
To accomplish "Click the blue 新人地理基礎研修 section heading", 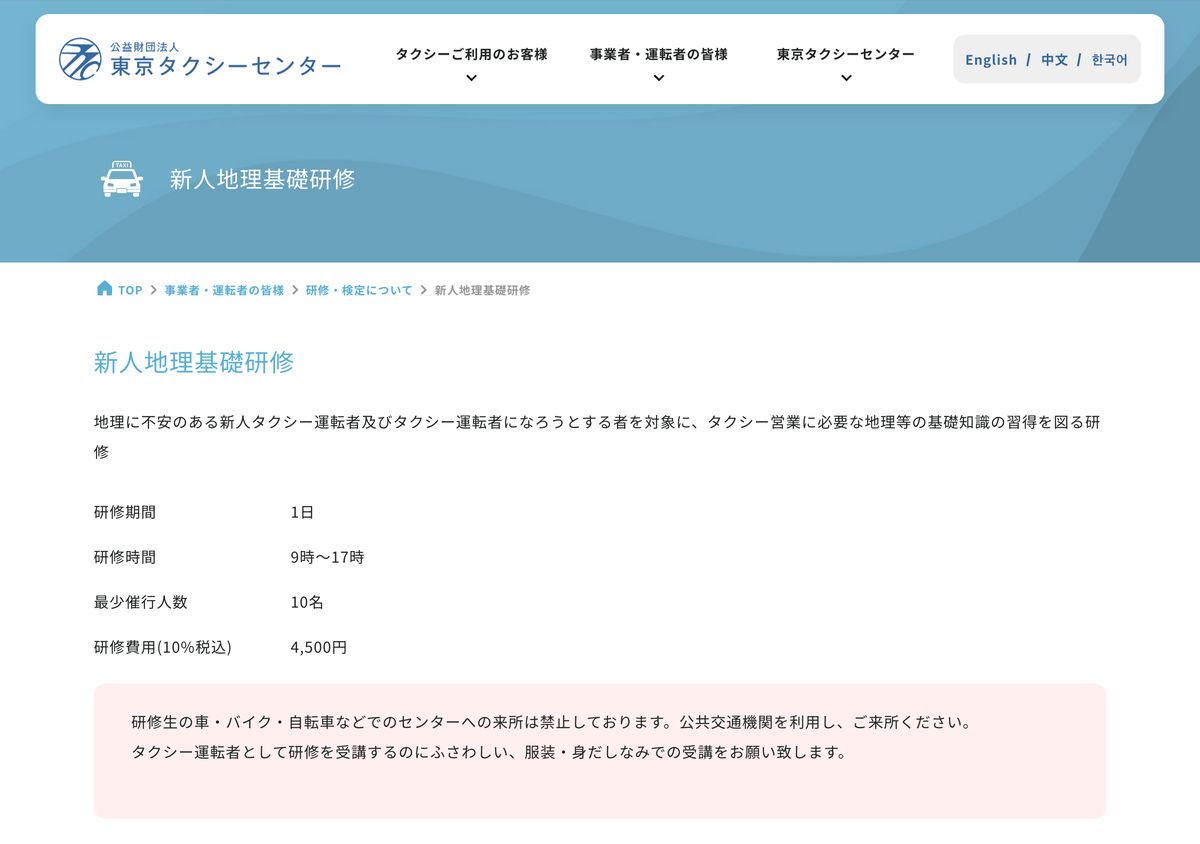I will point(194,362).
